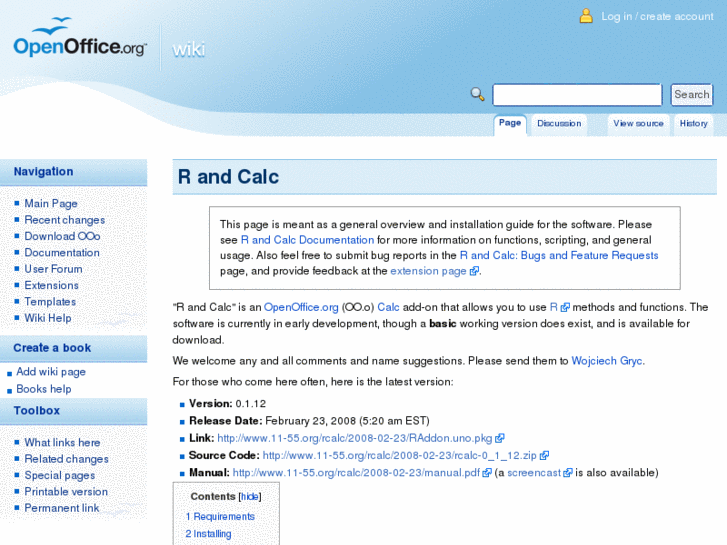
Task: Open Download OOo link
Action: (x=62, y=236)
